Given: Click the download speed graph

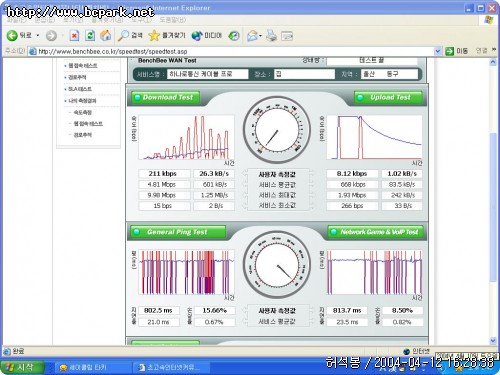Looking at the screenshot, I should pyautogui.click(x=186, y=137).
